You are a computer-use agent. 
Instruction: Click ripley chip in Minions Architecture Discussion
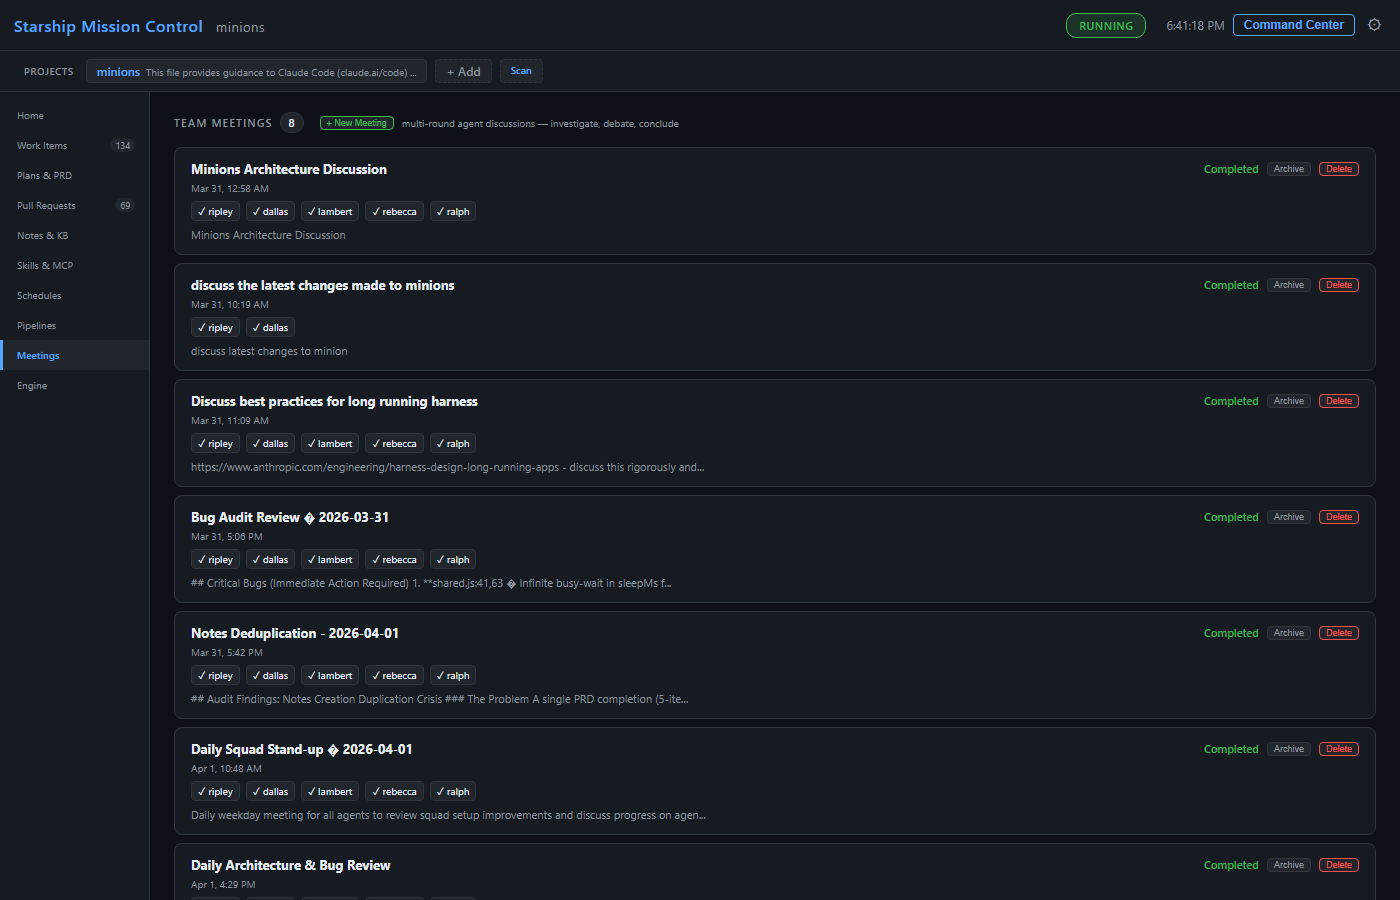pyautogui.click(x=215, y=212)
